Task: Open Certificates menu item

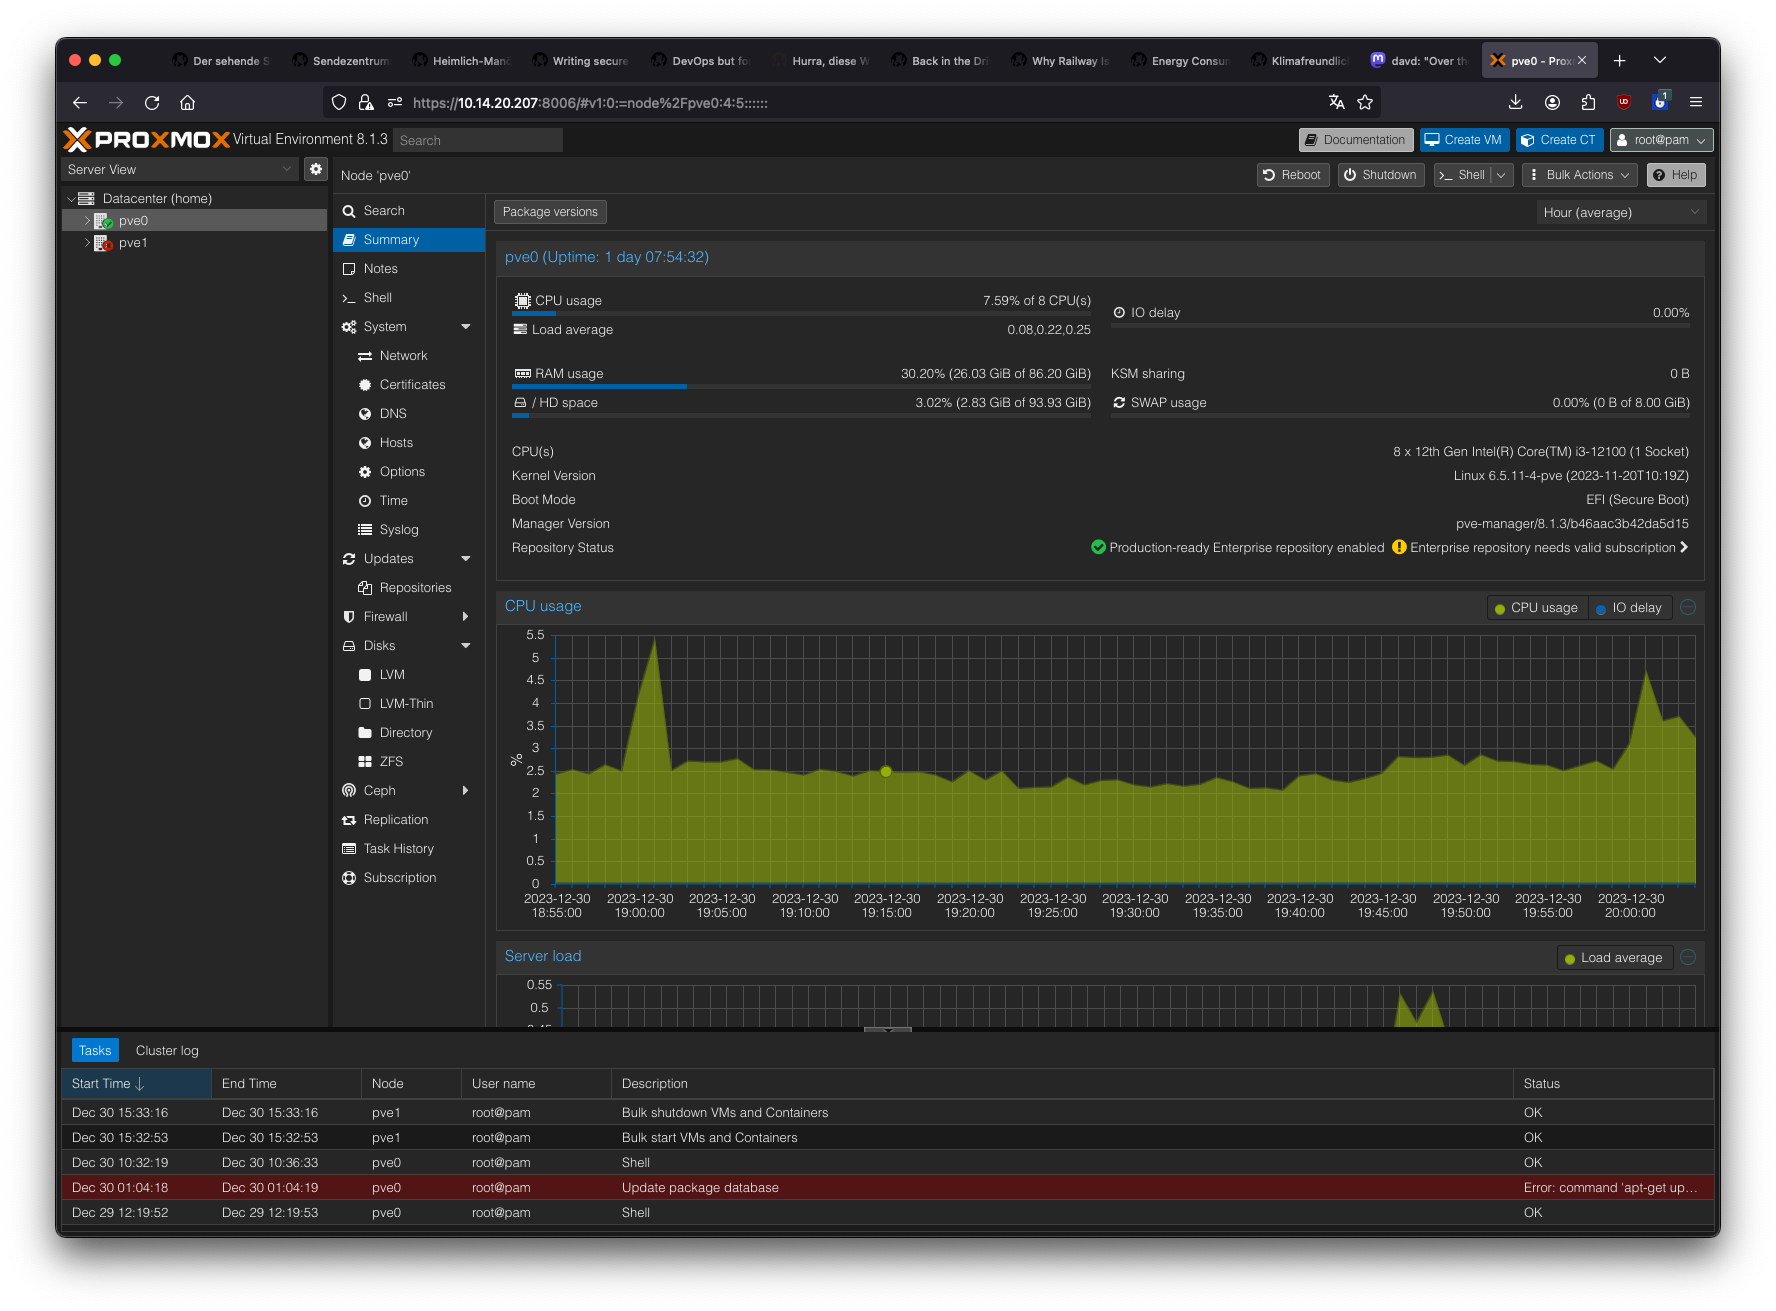Action: click(x=409, y=384)
